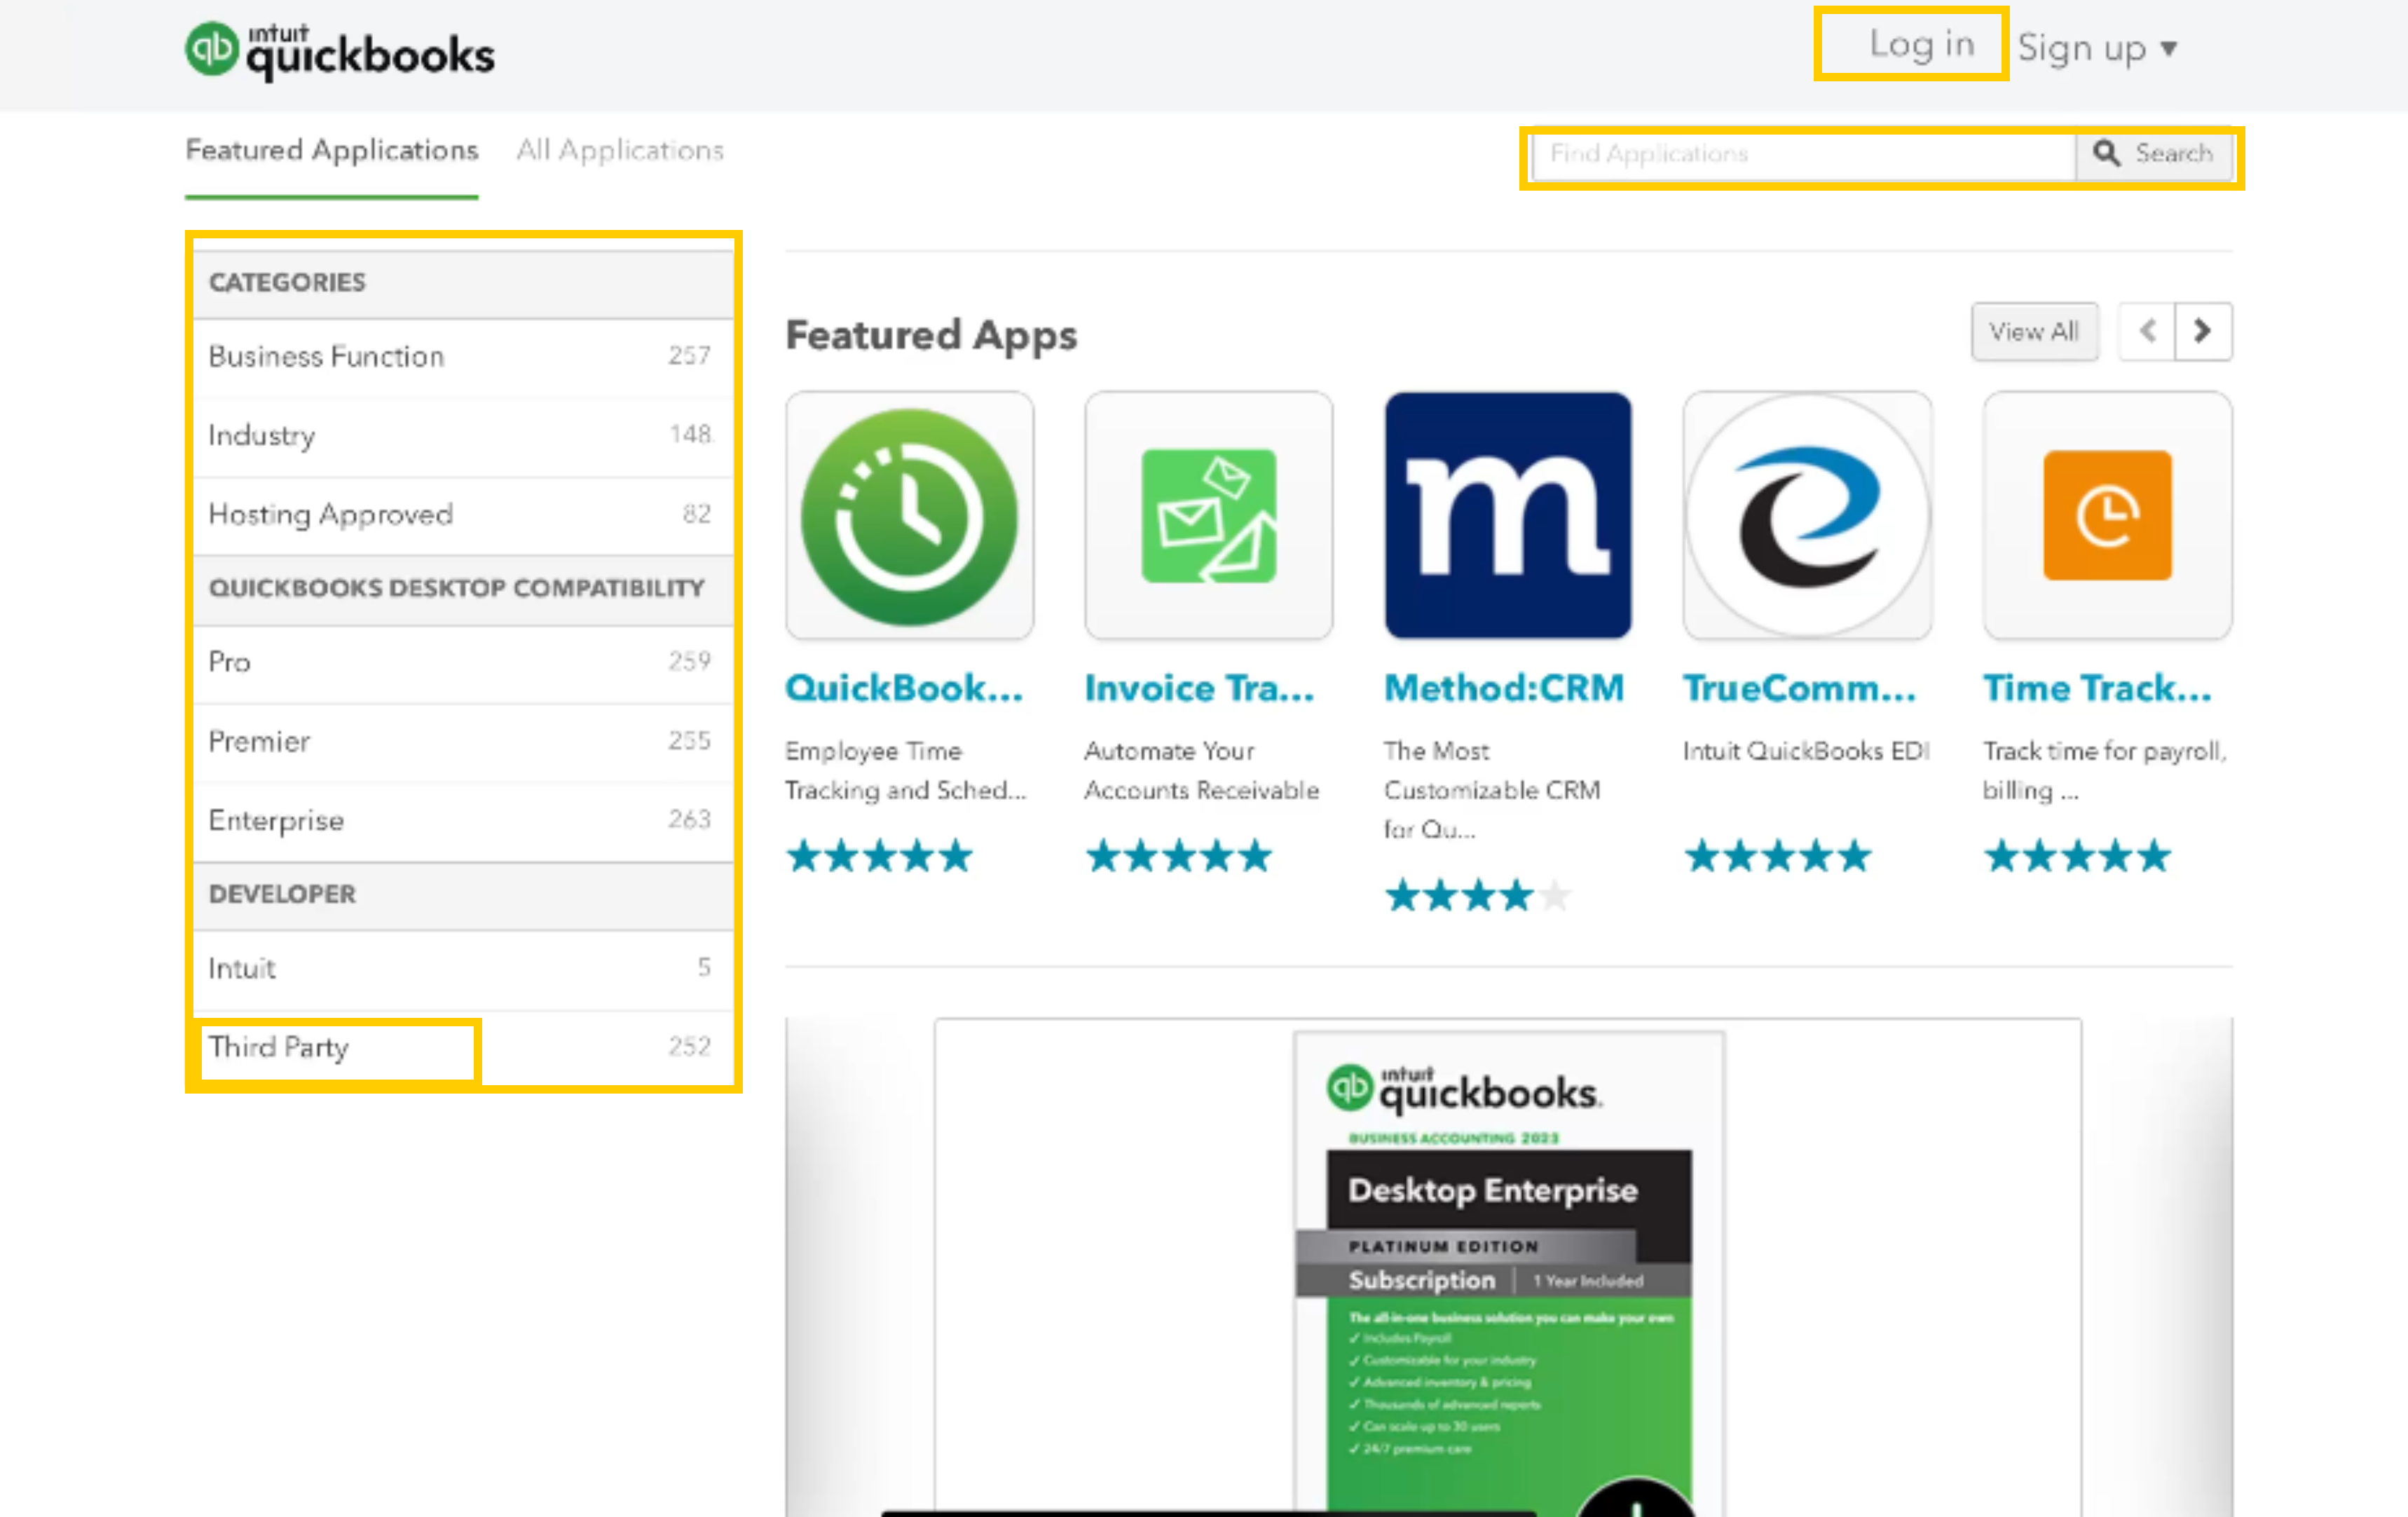Open the orange Time Tracker clock icon
This screenshot has width=2408, height=1517.
[x=2107, y=515]
